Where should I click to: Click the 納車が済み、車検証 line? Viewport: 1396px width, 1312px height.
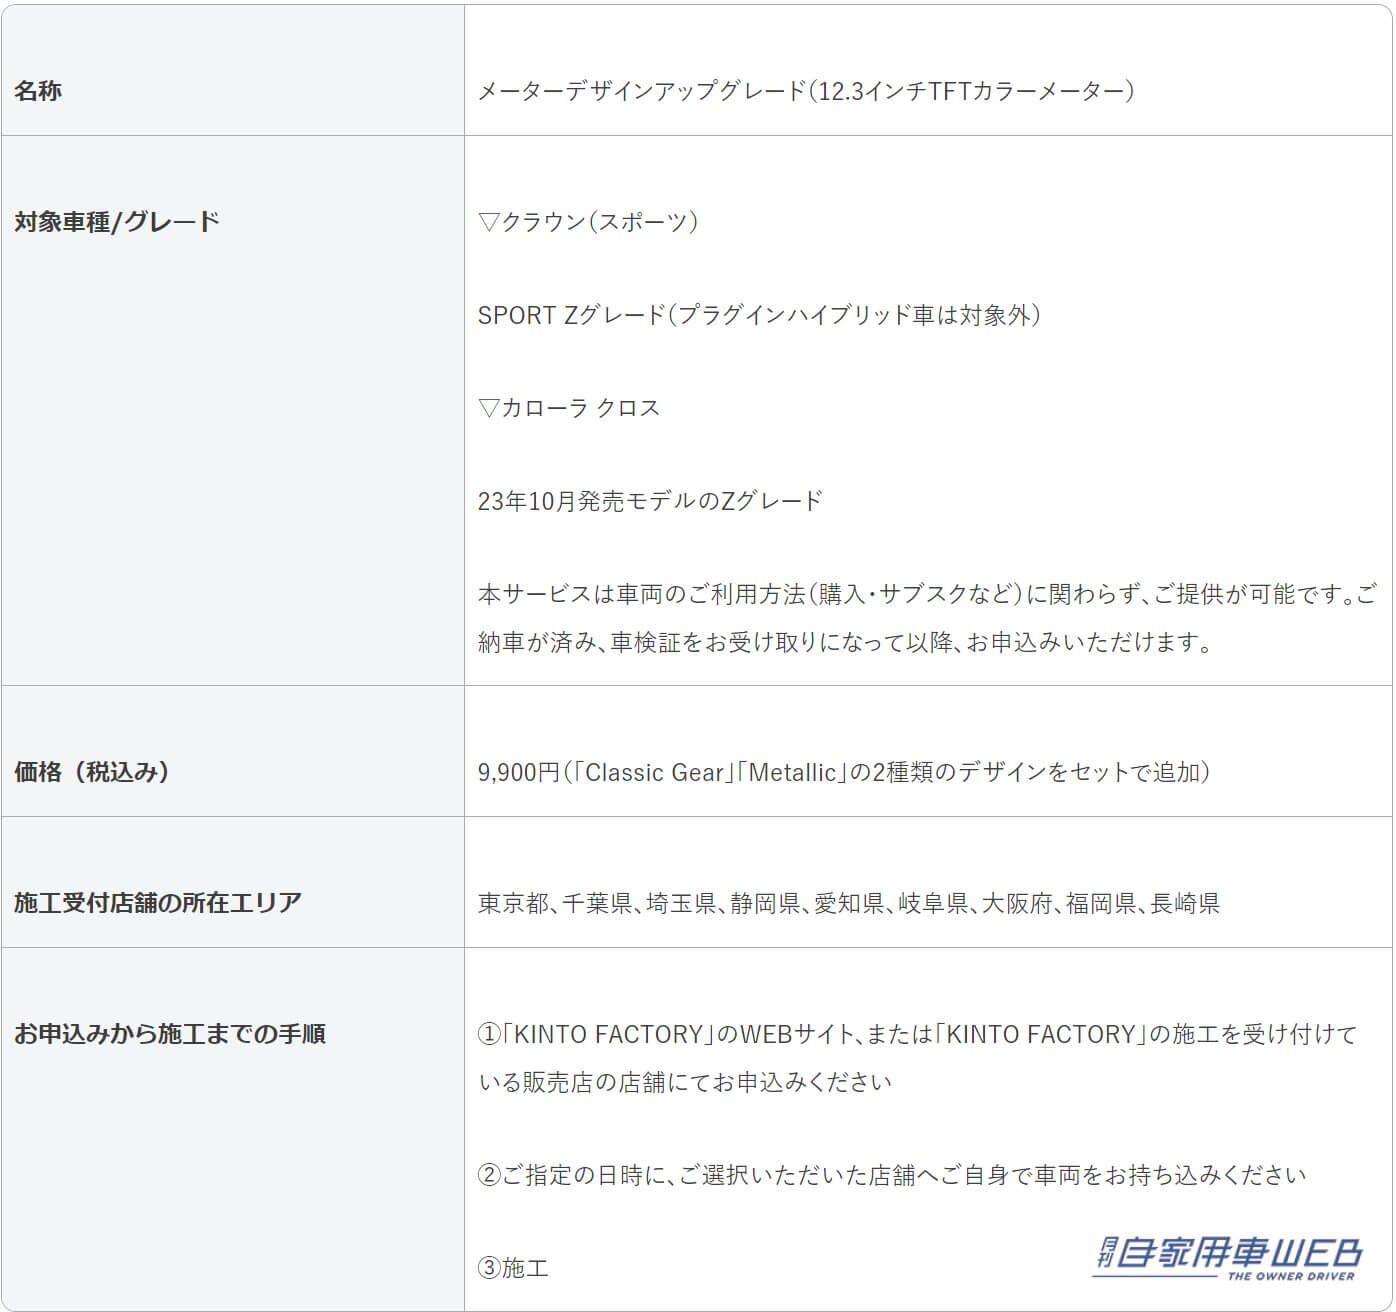[846, 642]
